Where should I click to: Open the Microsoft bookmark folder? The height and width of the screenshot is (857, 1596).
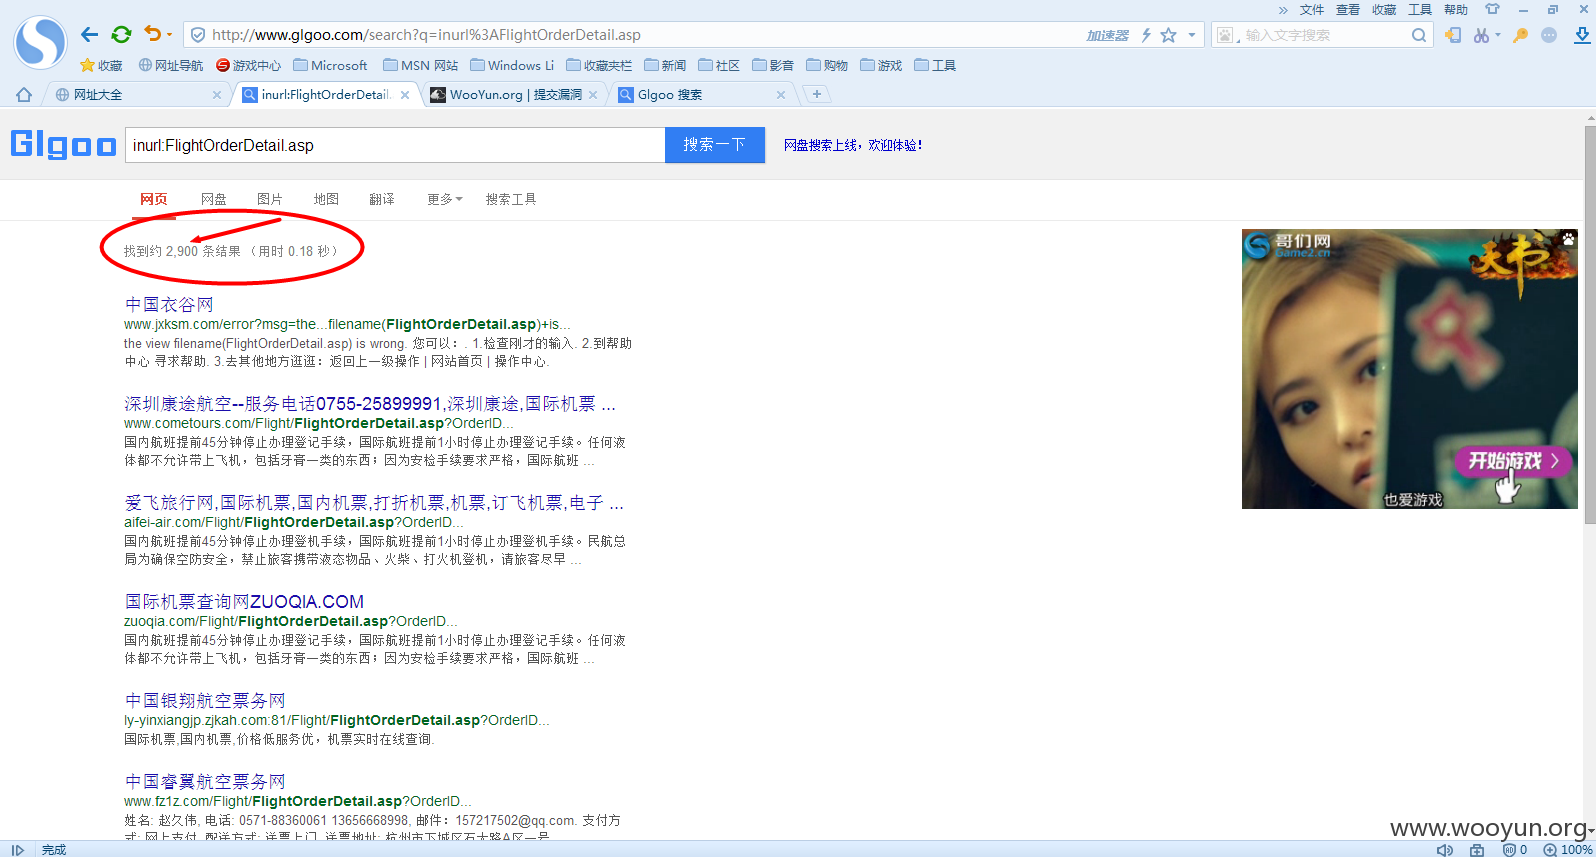[x=330, y=65]
